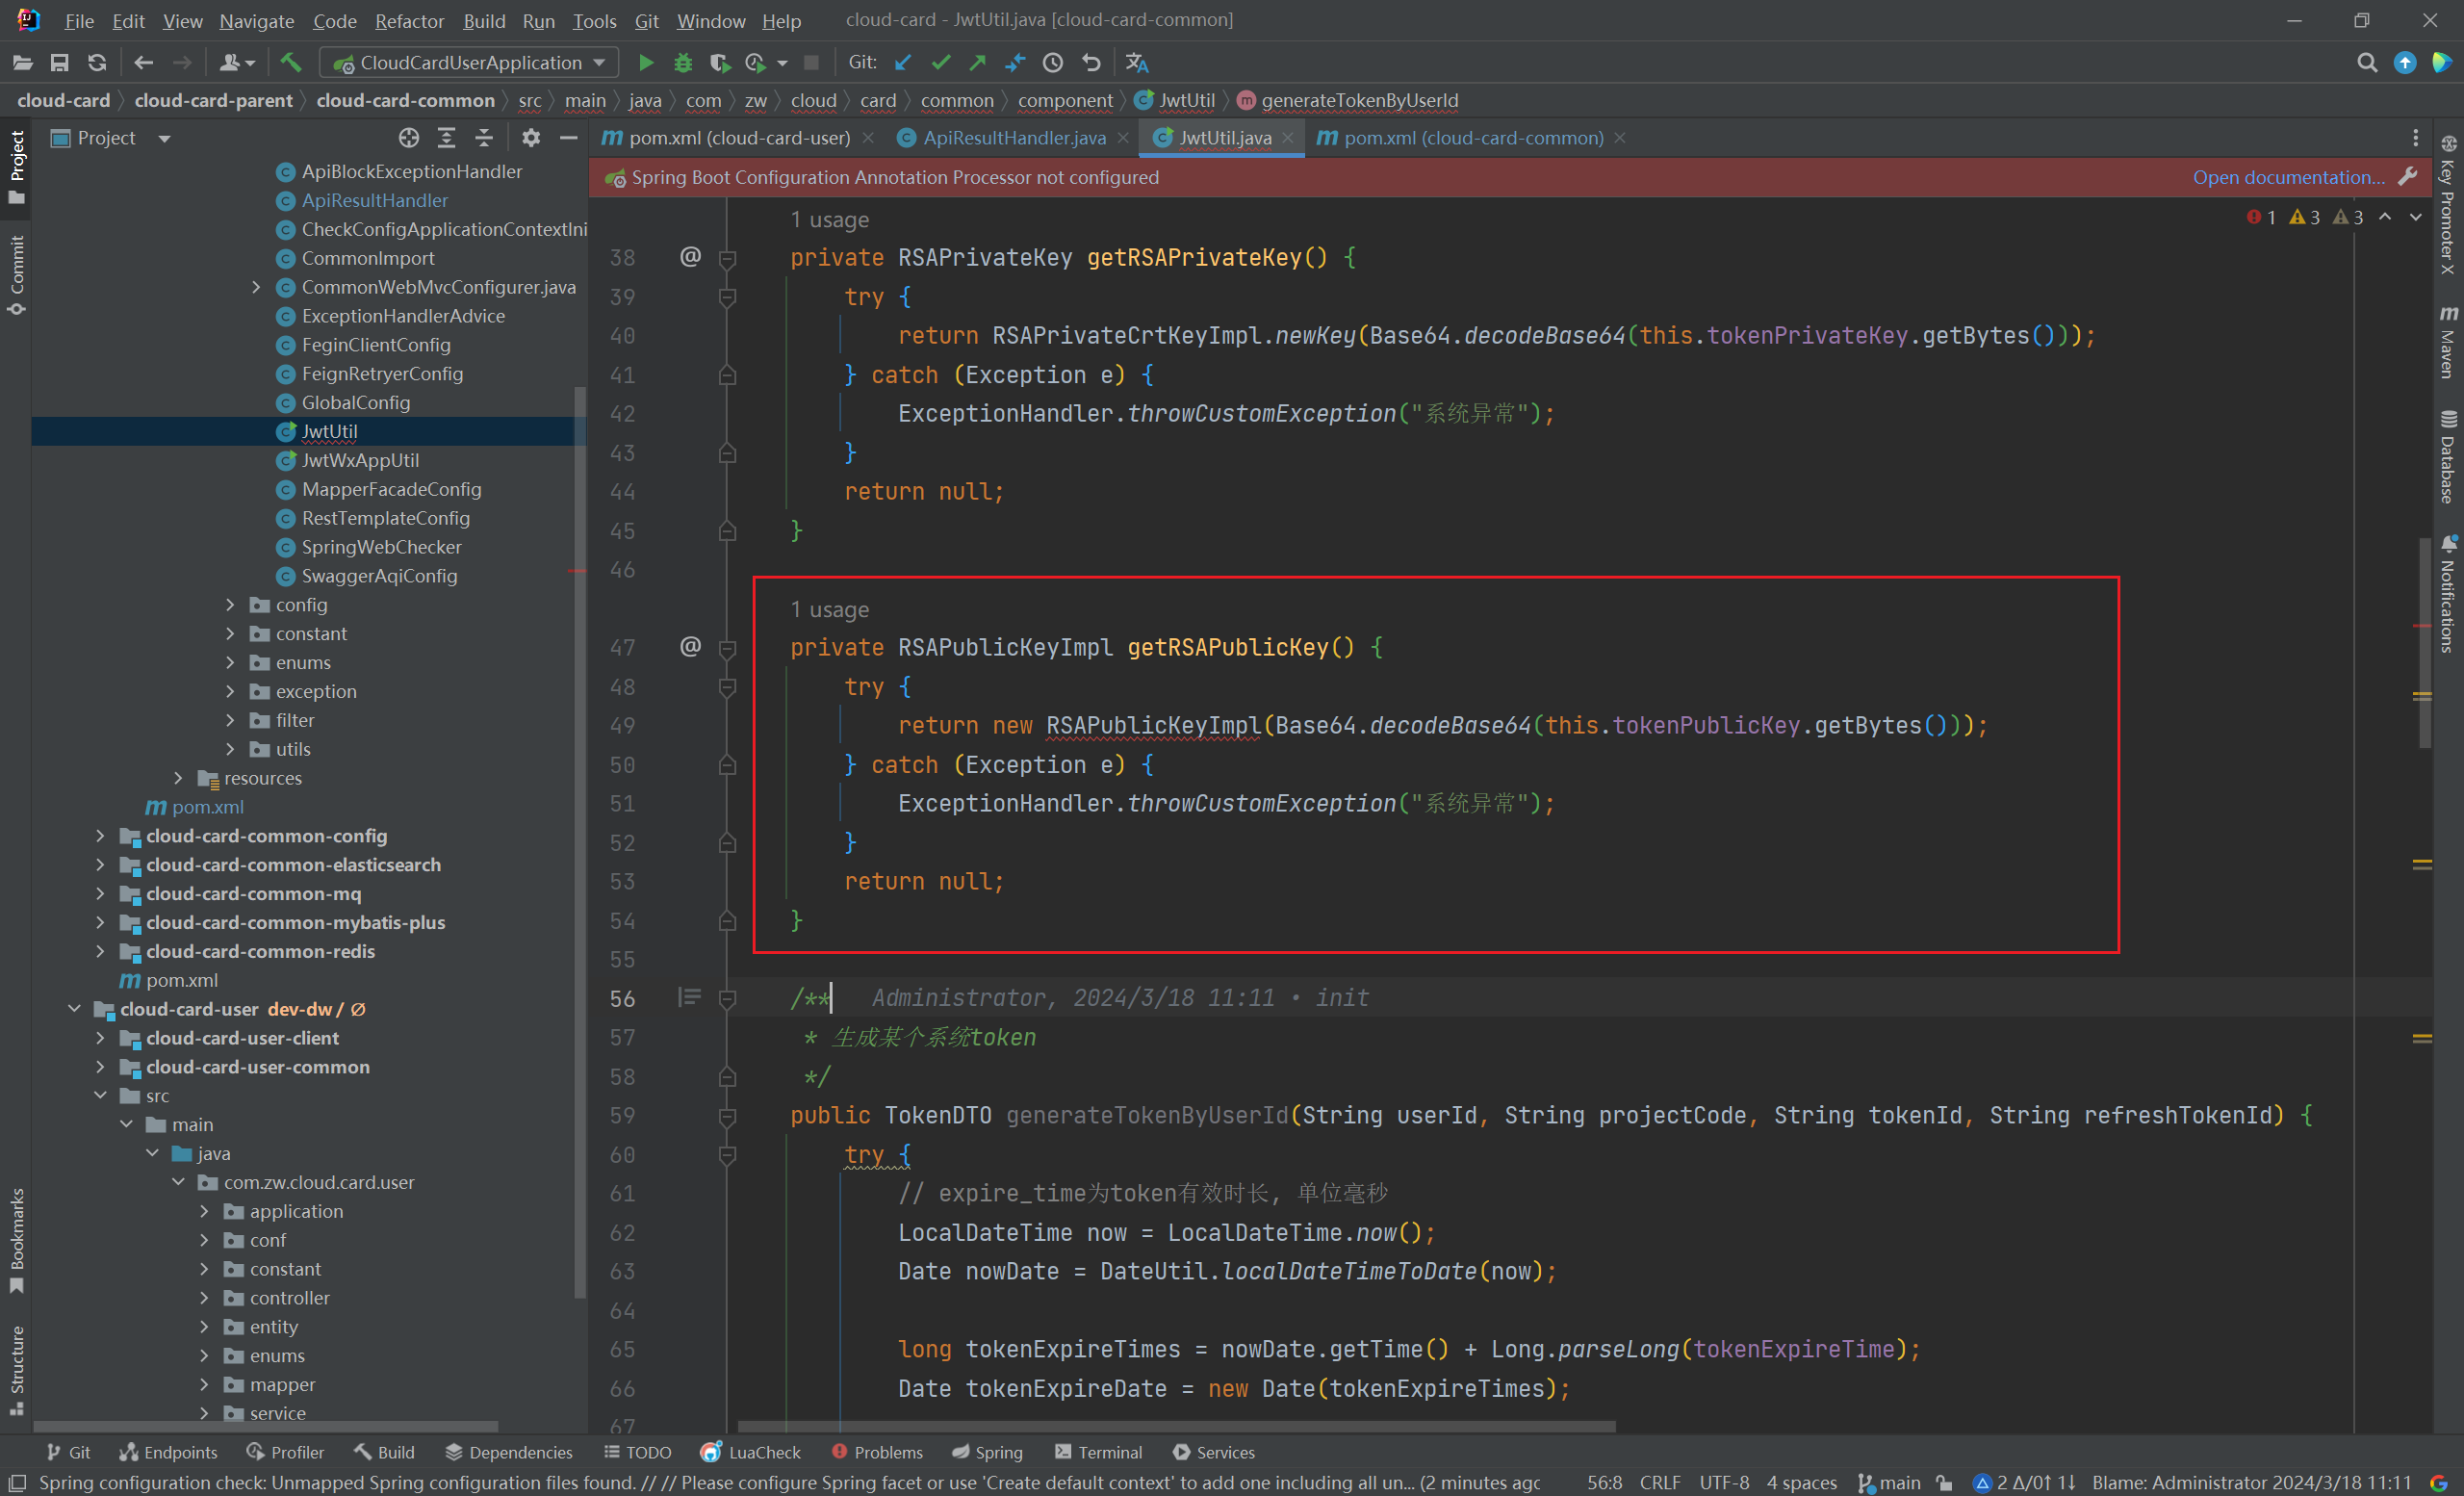
Task: Expand CommonWebMvcConfigurer.java node
Action: coord(256,288)
